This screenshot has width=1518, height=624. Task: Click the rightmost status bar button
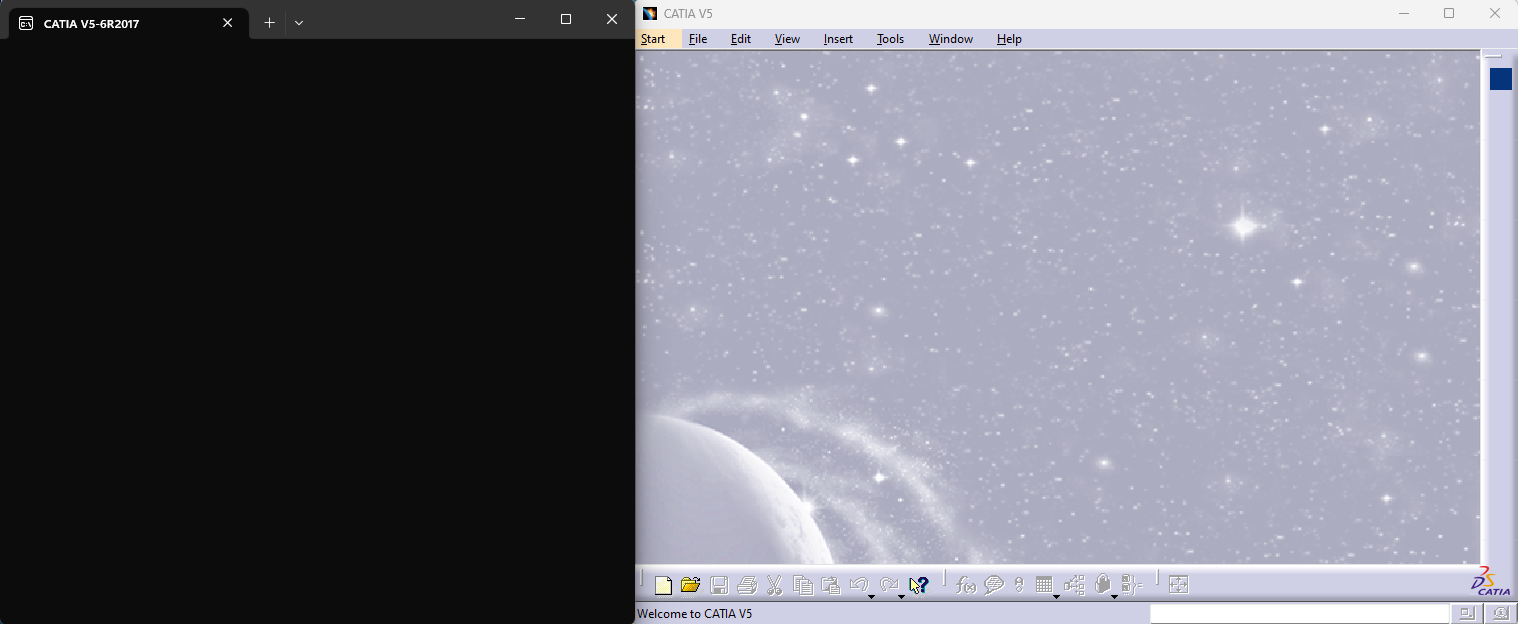[1500, 613]
